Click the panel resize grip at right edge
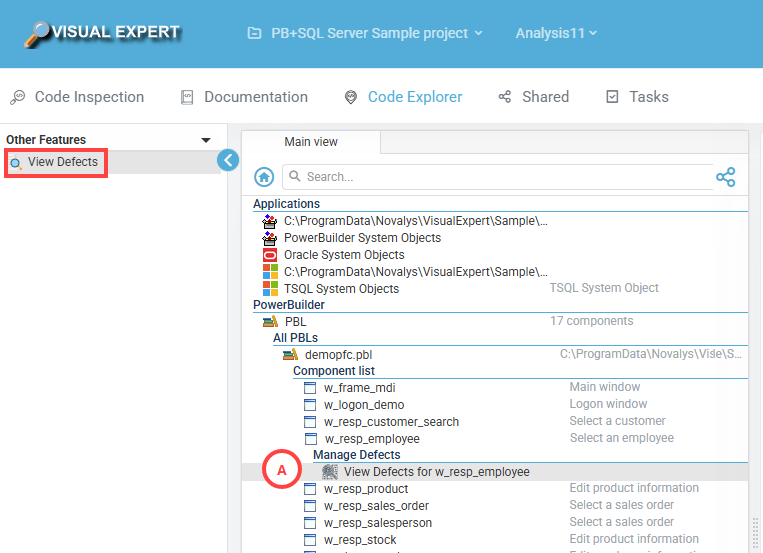Image resolution: width=763 pixels, height=553 pixels. click(x=755, y=534)
